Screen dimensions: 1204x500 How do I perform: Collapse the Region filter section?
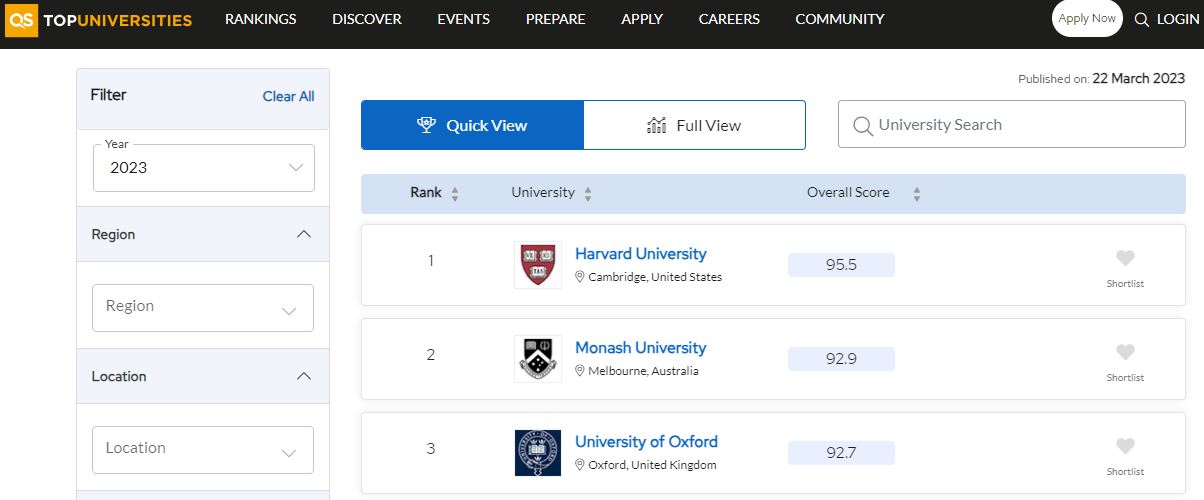304,234
